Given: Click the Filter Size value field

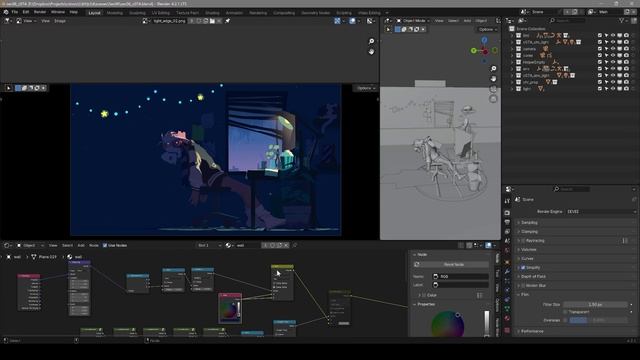Looking at the screenshot, I should pyautogui.click(x=596, y=304).
